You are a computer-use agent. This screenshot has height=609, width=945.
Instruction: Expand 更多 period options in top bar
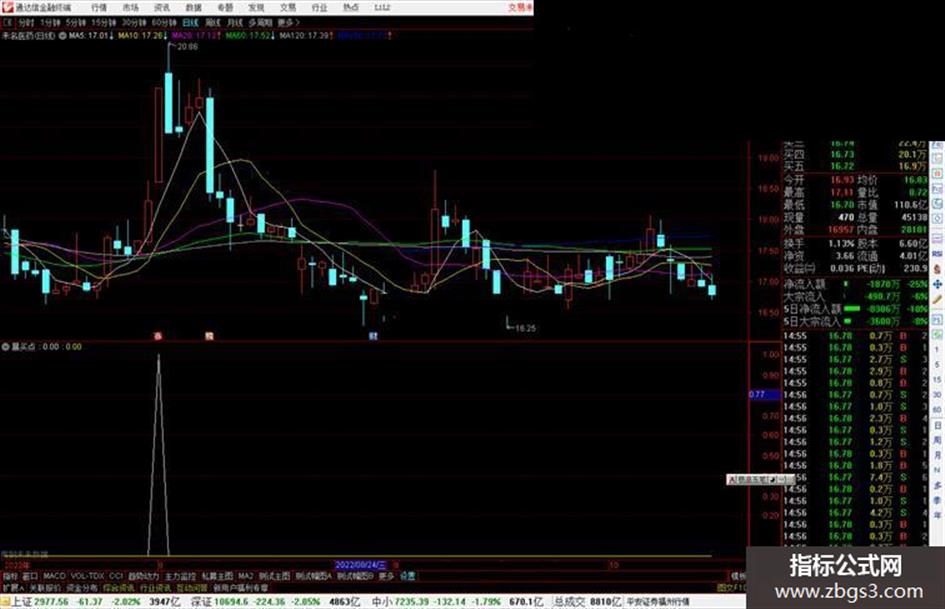point(288,23)
